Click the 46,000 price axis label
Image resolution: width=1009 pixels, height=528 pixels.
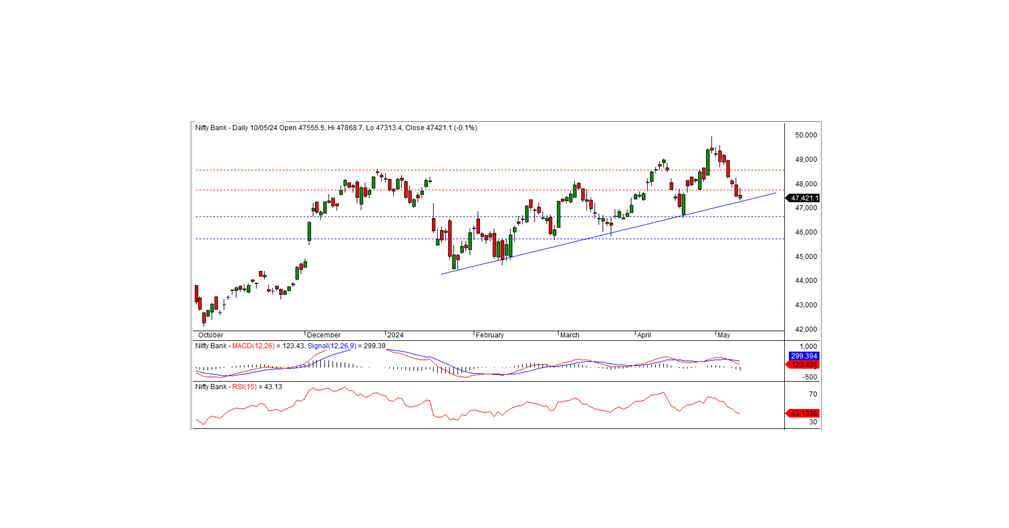click(x=806, y=232)
